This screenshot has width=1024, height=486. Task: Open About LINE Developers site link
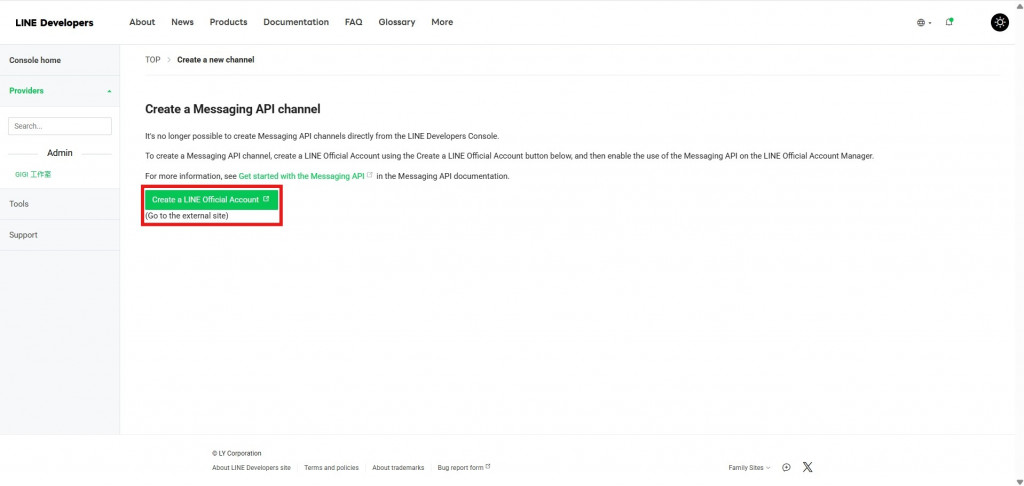coord(251,468)
